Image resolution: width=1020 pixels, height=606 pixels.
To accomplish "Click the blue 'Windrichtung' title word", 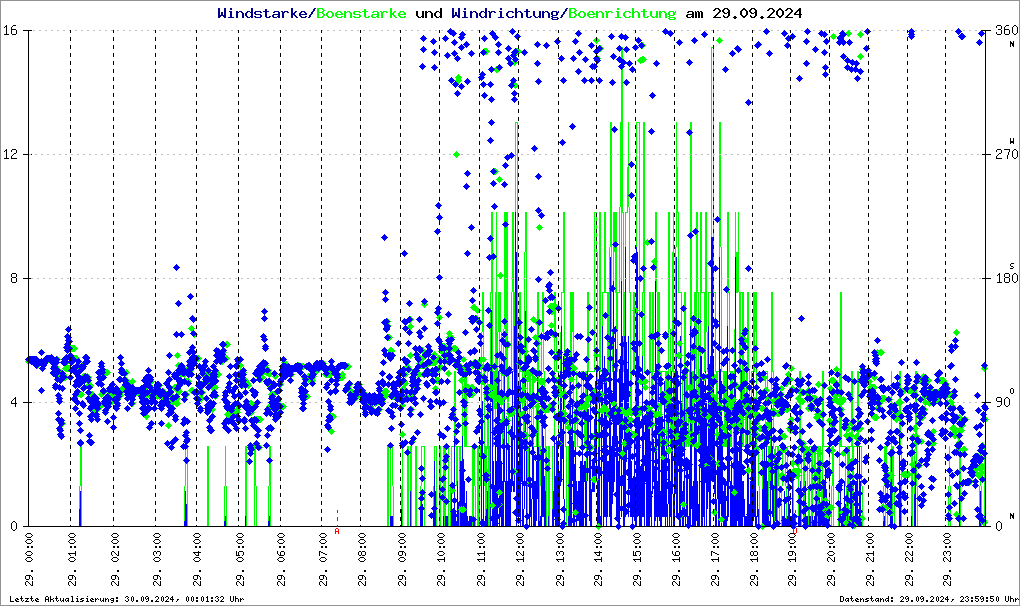I will 507,13.
